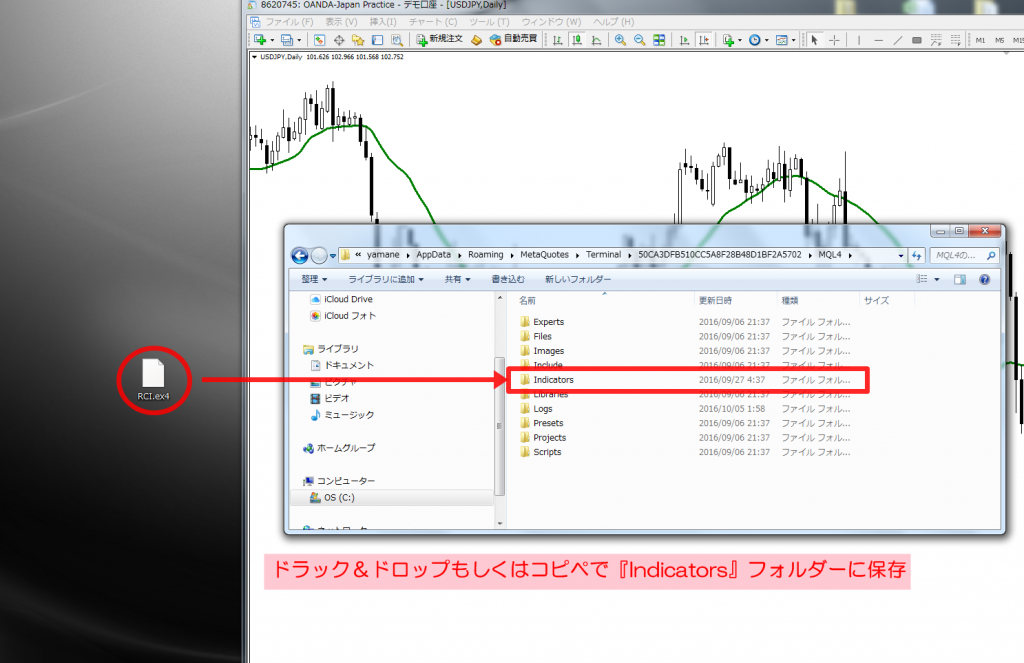Open the Navigator folder-star icon
This screenshot has width=1024, height=663.
pos(358,40)
